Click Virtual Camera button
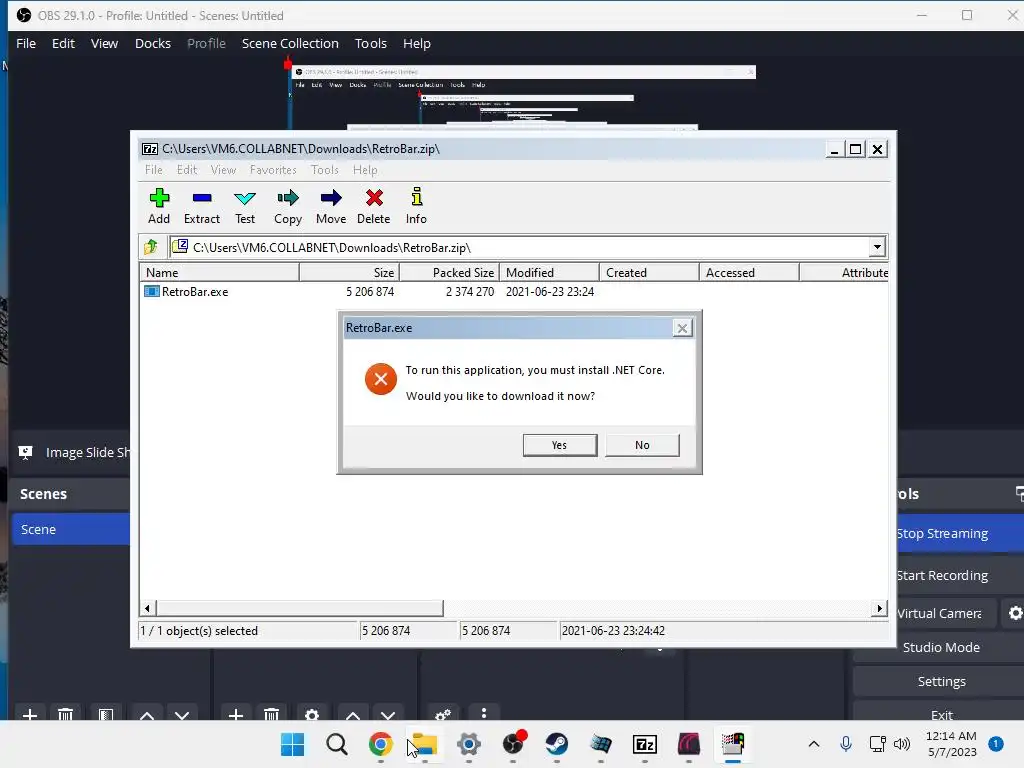1024x768 pixels. 946,613
